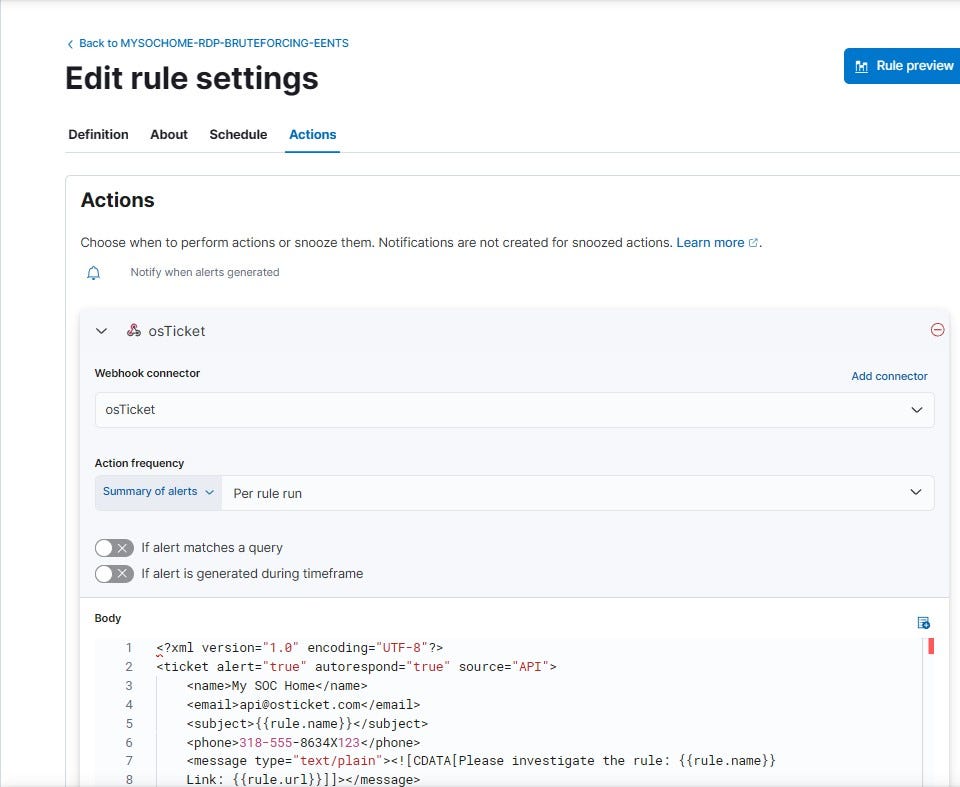The width and height of the screenshot is (960, 787).
Task: Click the ticket alert tag on line 2
Action: click(356, 666)
